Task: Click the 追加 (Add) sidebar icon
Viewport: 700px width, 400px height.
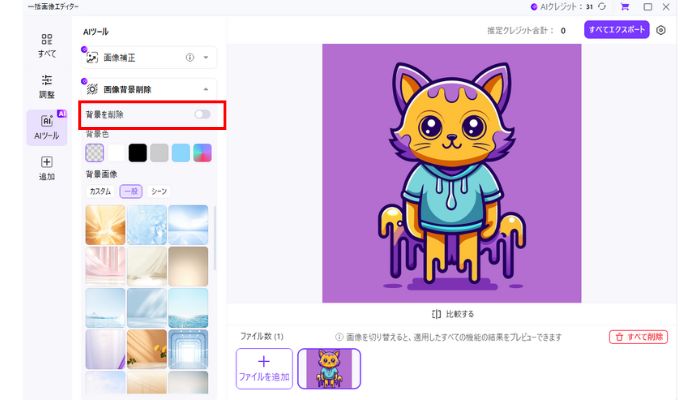Action: click(47, 168)
